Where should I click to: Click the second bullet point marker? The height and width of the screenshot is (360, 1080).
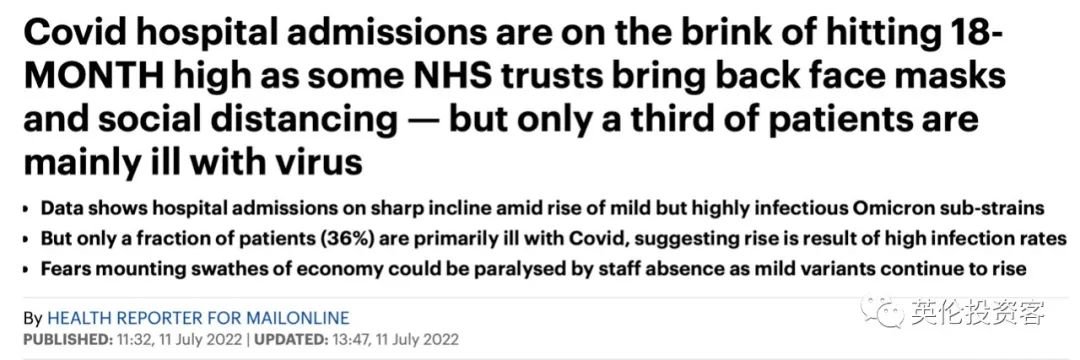click(x=25, y=239)
